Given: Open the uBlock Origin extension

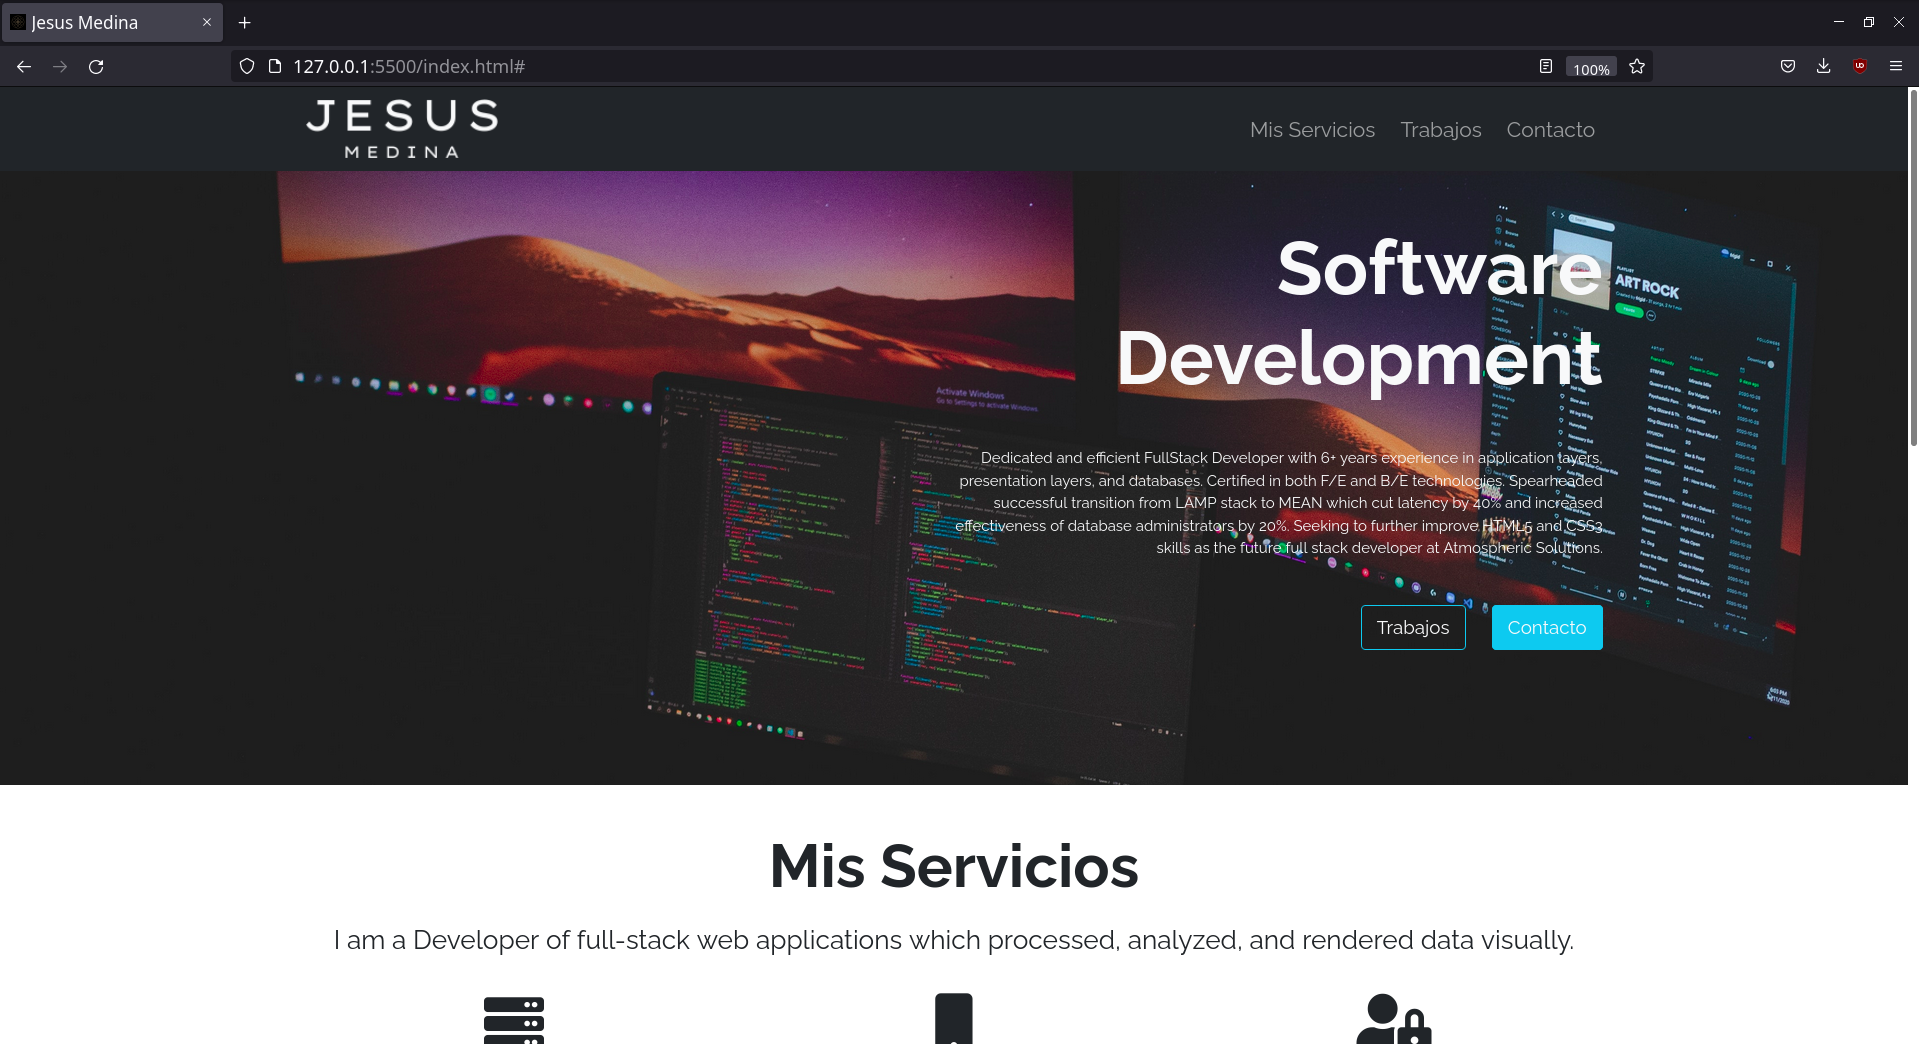Looking at the screenshot, I should (x=1860, y=66).
